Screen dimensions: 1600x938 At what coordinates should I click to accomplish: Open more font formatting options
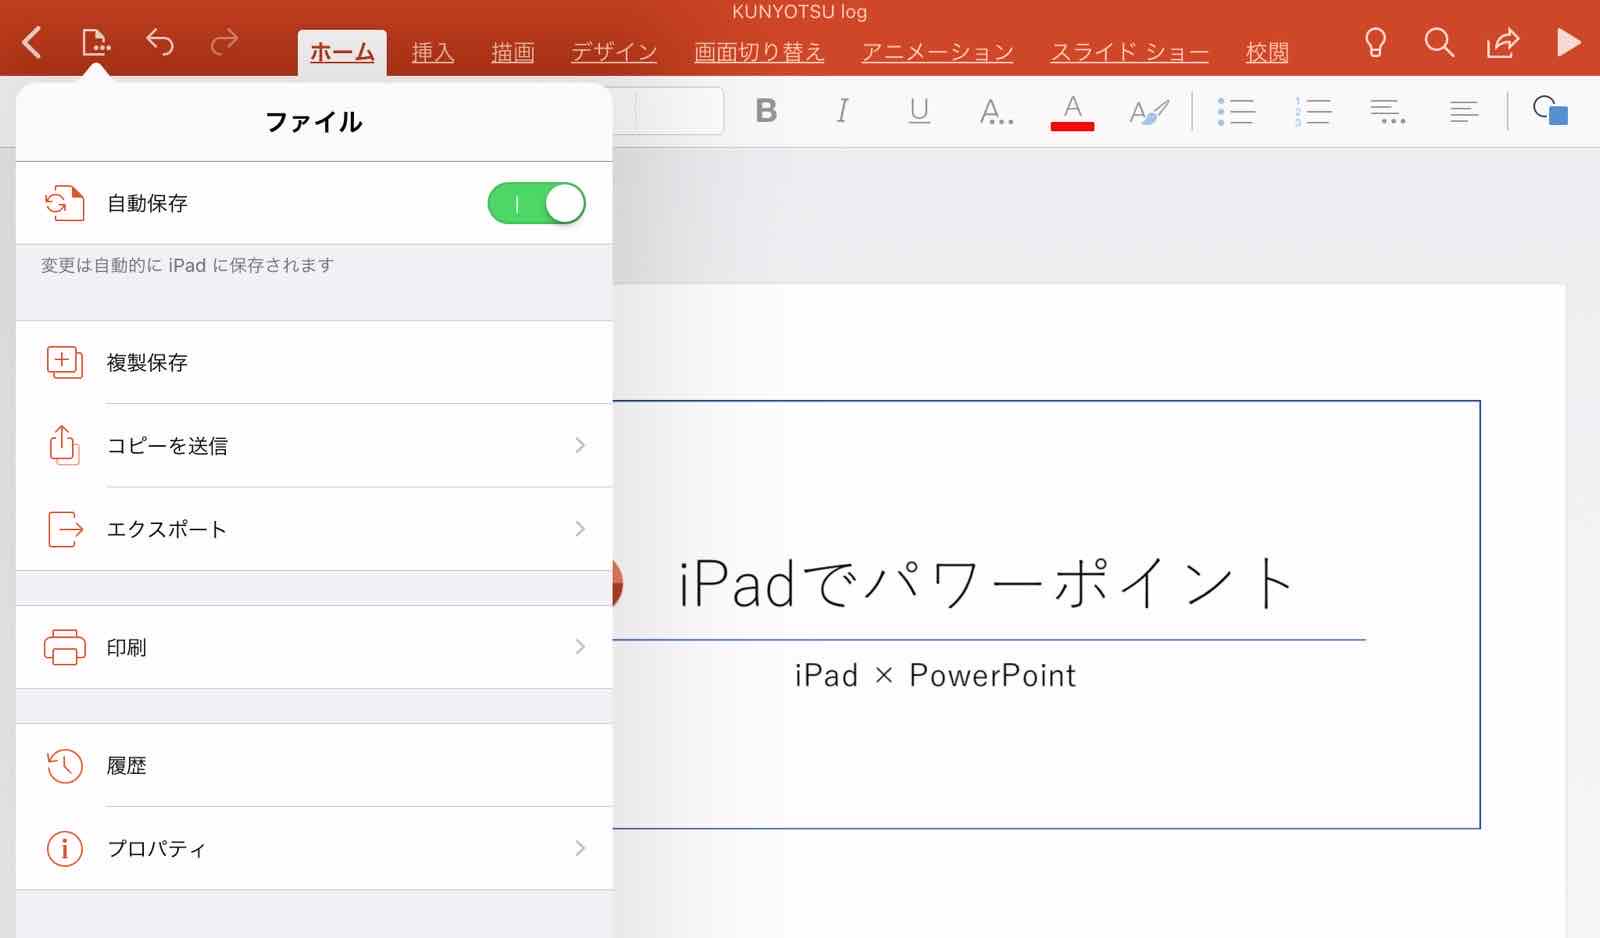[x=996, y=111]
